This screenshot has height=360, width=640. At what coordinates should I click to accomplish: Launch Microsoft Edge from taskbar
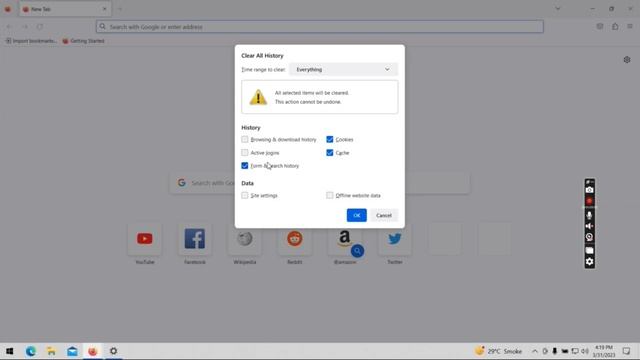(31, 351)
